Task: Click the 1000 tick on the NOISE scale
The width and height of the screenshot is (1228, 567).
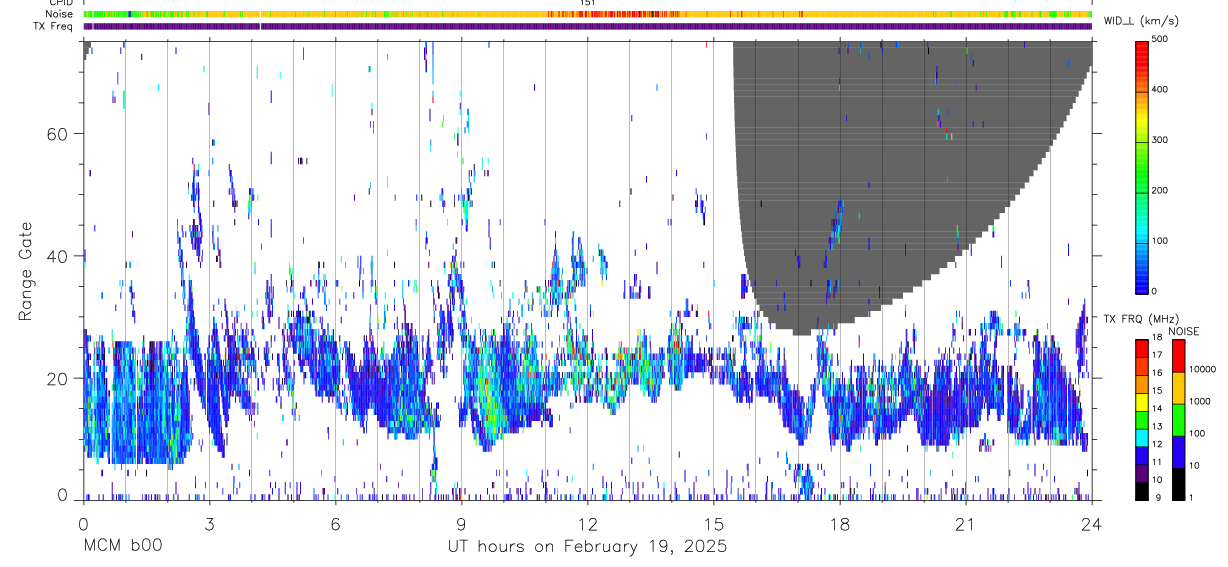Action: [1201, 401]
